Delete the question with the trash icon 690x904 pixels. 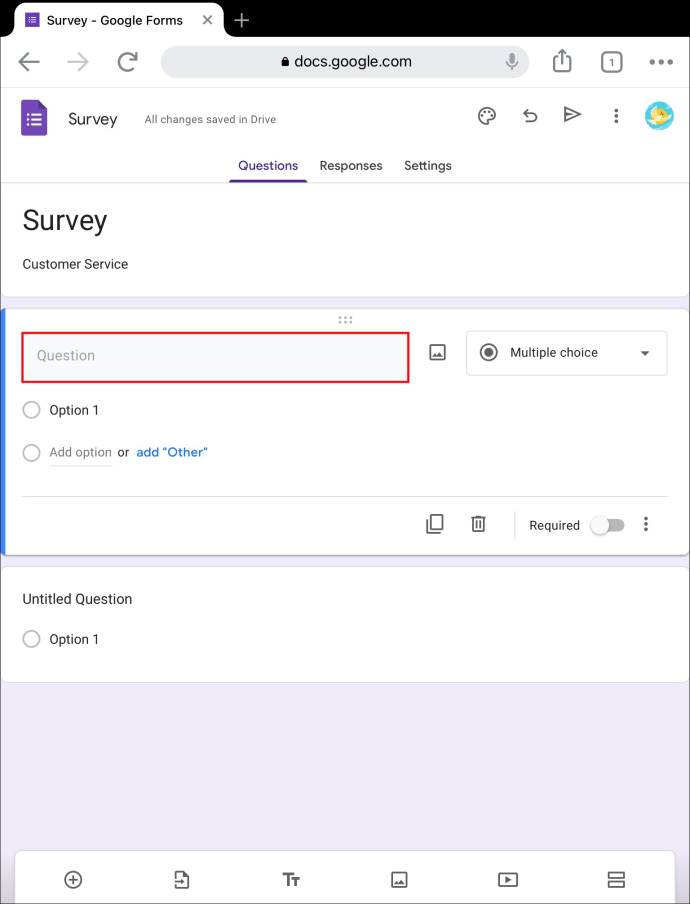pyautogui.click(x=478, y=523)
